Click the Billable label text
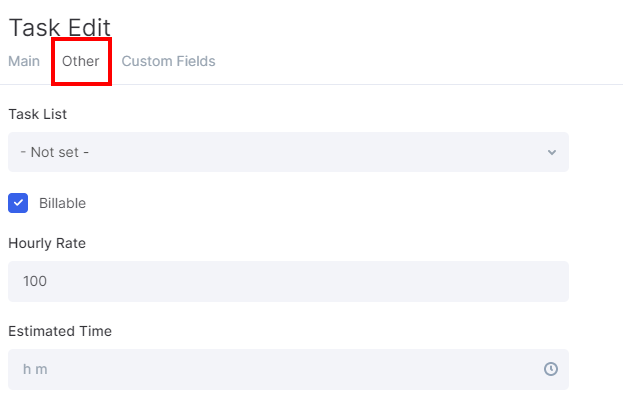Screen dimensions: 623x408 (x=62, y=203)
